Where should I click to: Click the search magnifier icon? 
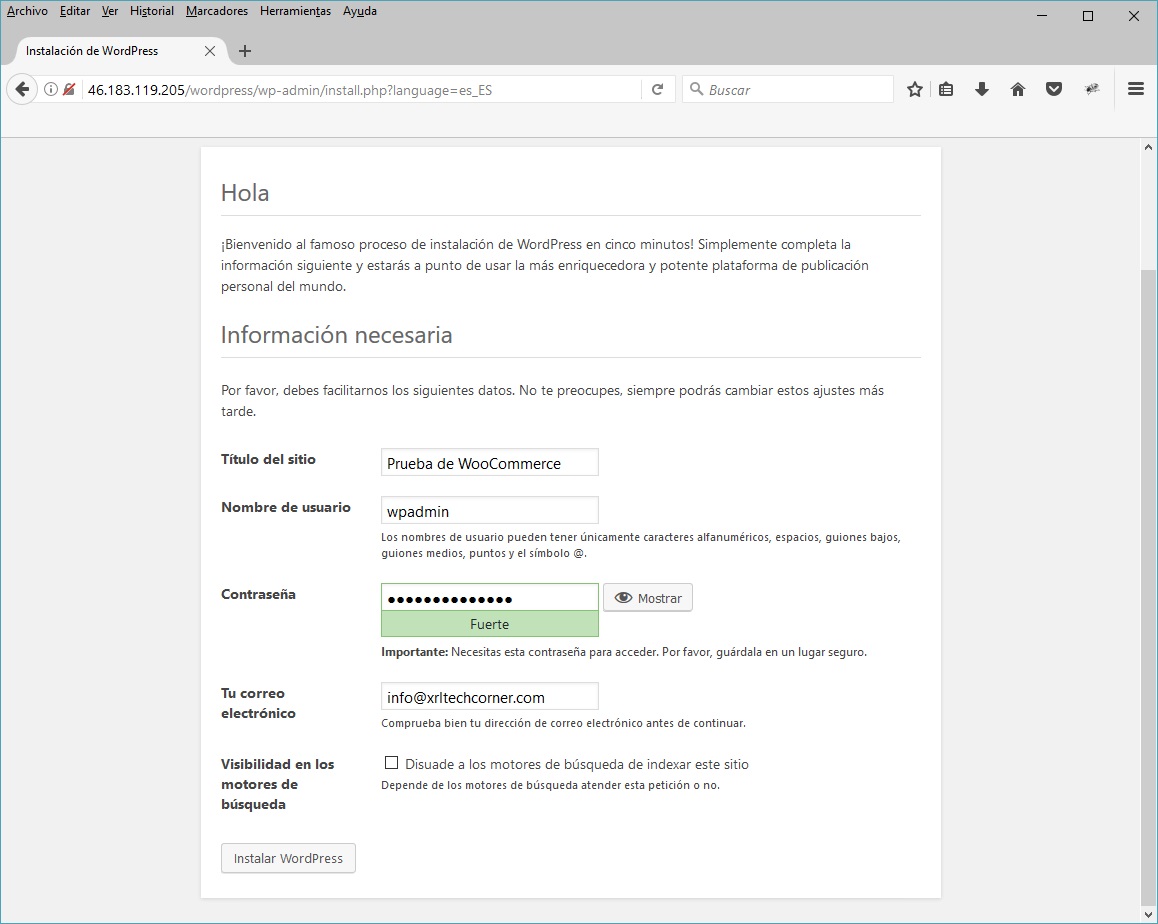696,89
